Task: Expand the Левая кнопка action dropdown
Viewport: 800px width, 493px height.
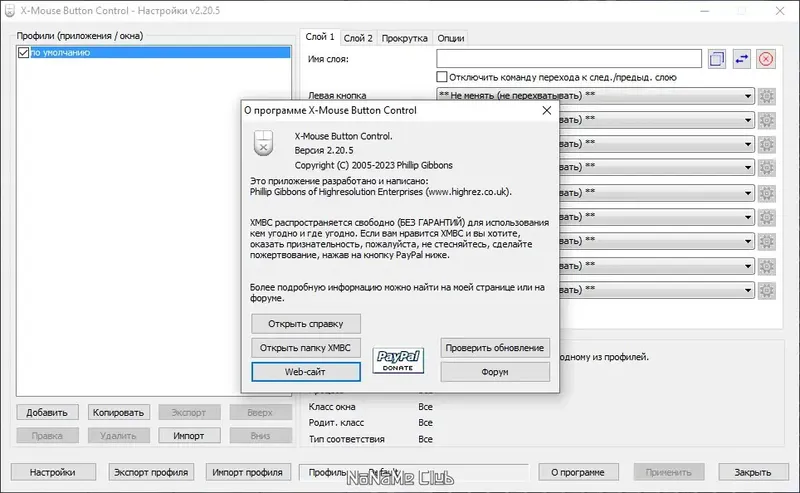Action: pyautogui.click(x=747, y=96)
